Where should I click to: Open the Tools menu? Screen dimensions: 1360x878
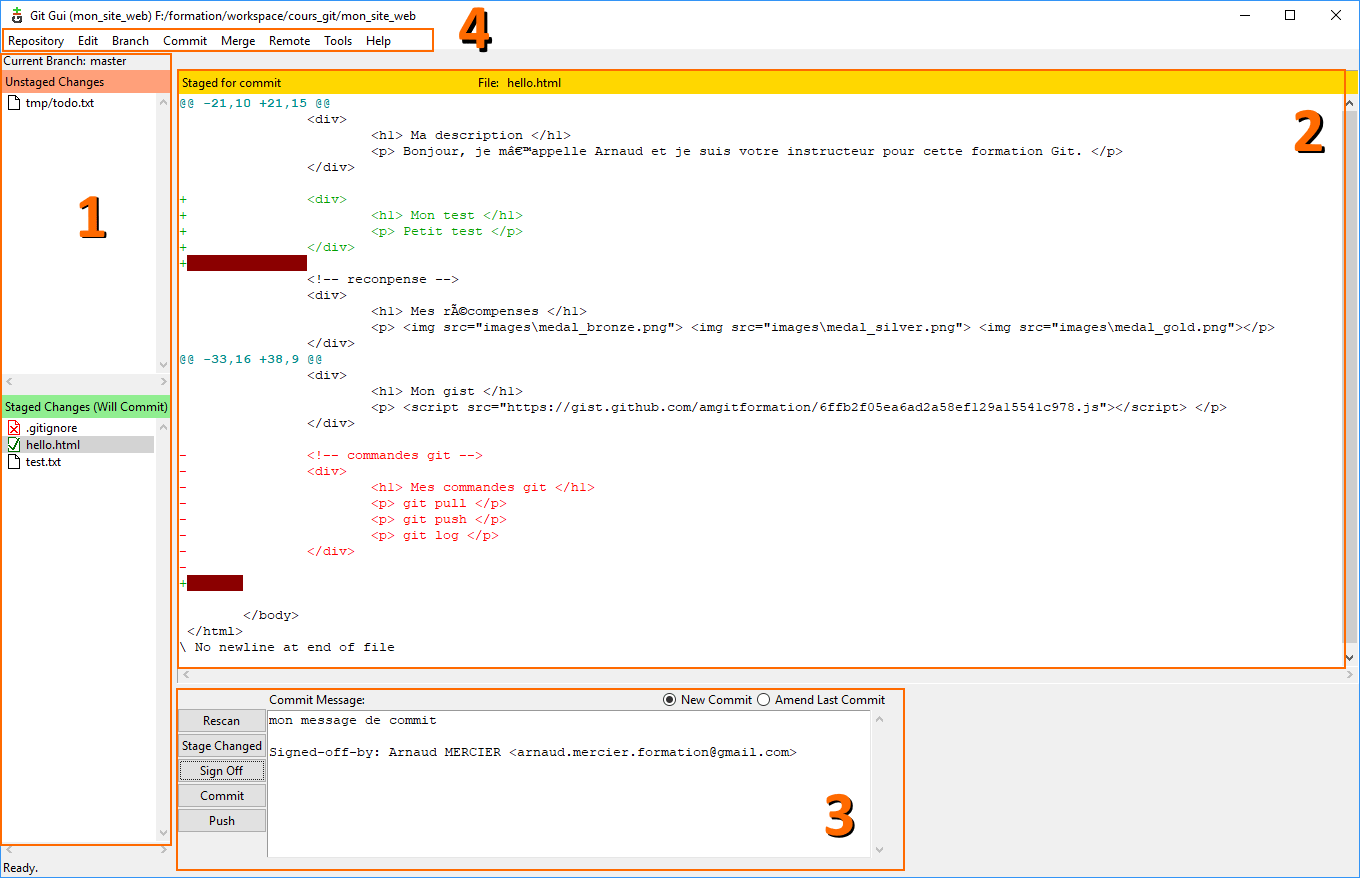click(338, 41)
